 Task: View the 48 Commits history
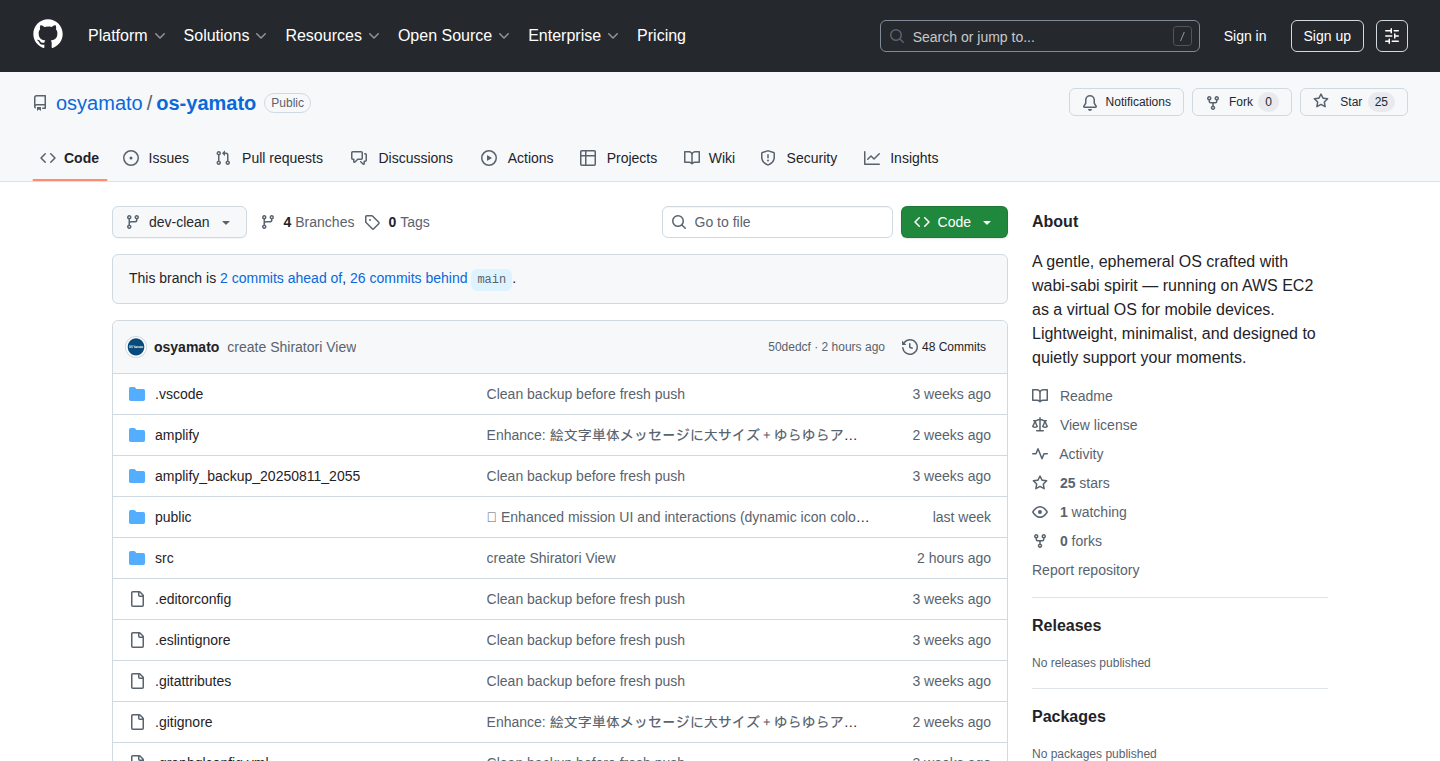pos(944,347)
